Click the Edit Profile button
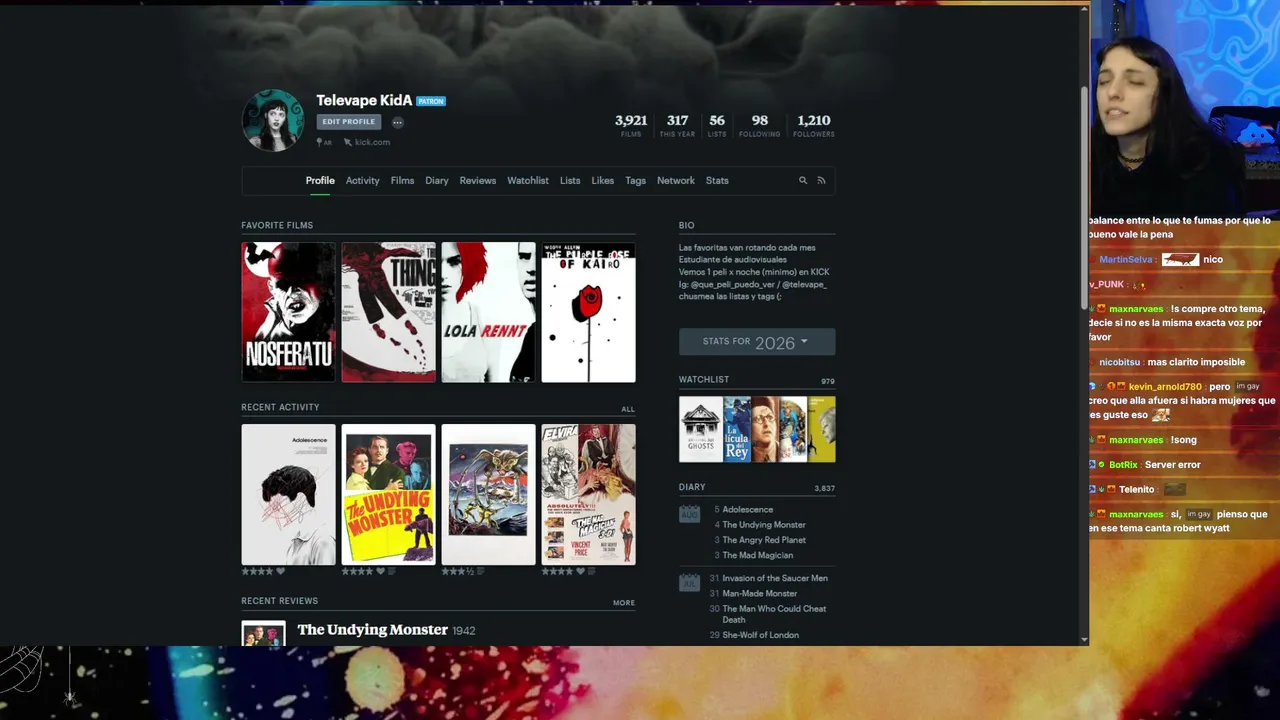The image size is (1280, 720). point(349,122)
